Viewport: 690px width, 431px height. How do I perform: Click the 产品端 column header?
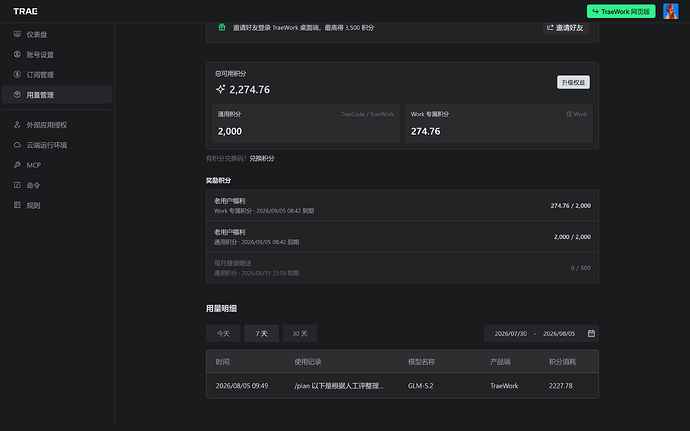click(500, 362)
